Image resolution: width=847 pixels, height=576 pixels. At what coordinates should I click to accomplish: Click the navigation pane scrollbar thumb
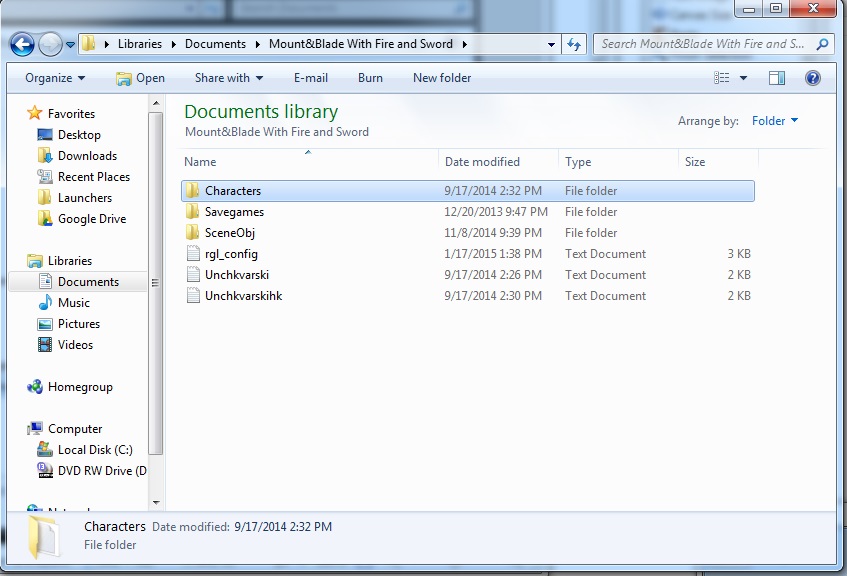pyautogui.click(x=156, y=283)
